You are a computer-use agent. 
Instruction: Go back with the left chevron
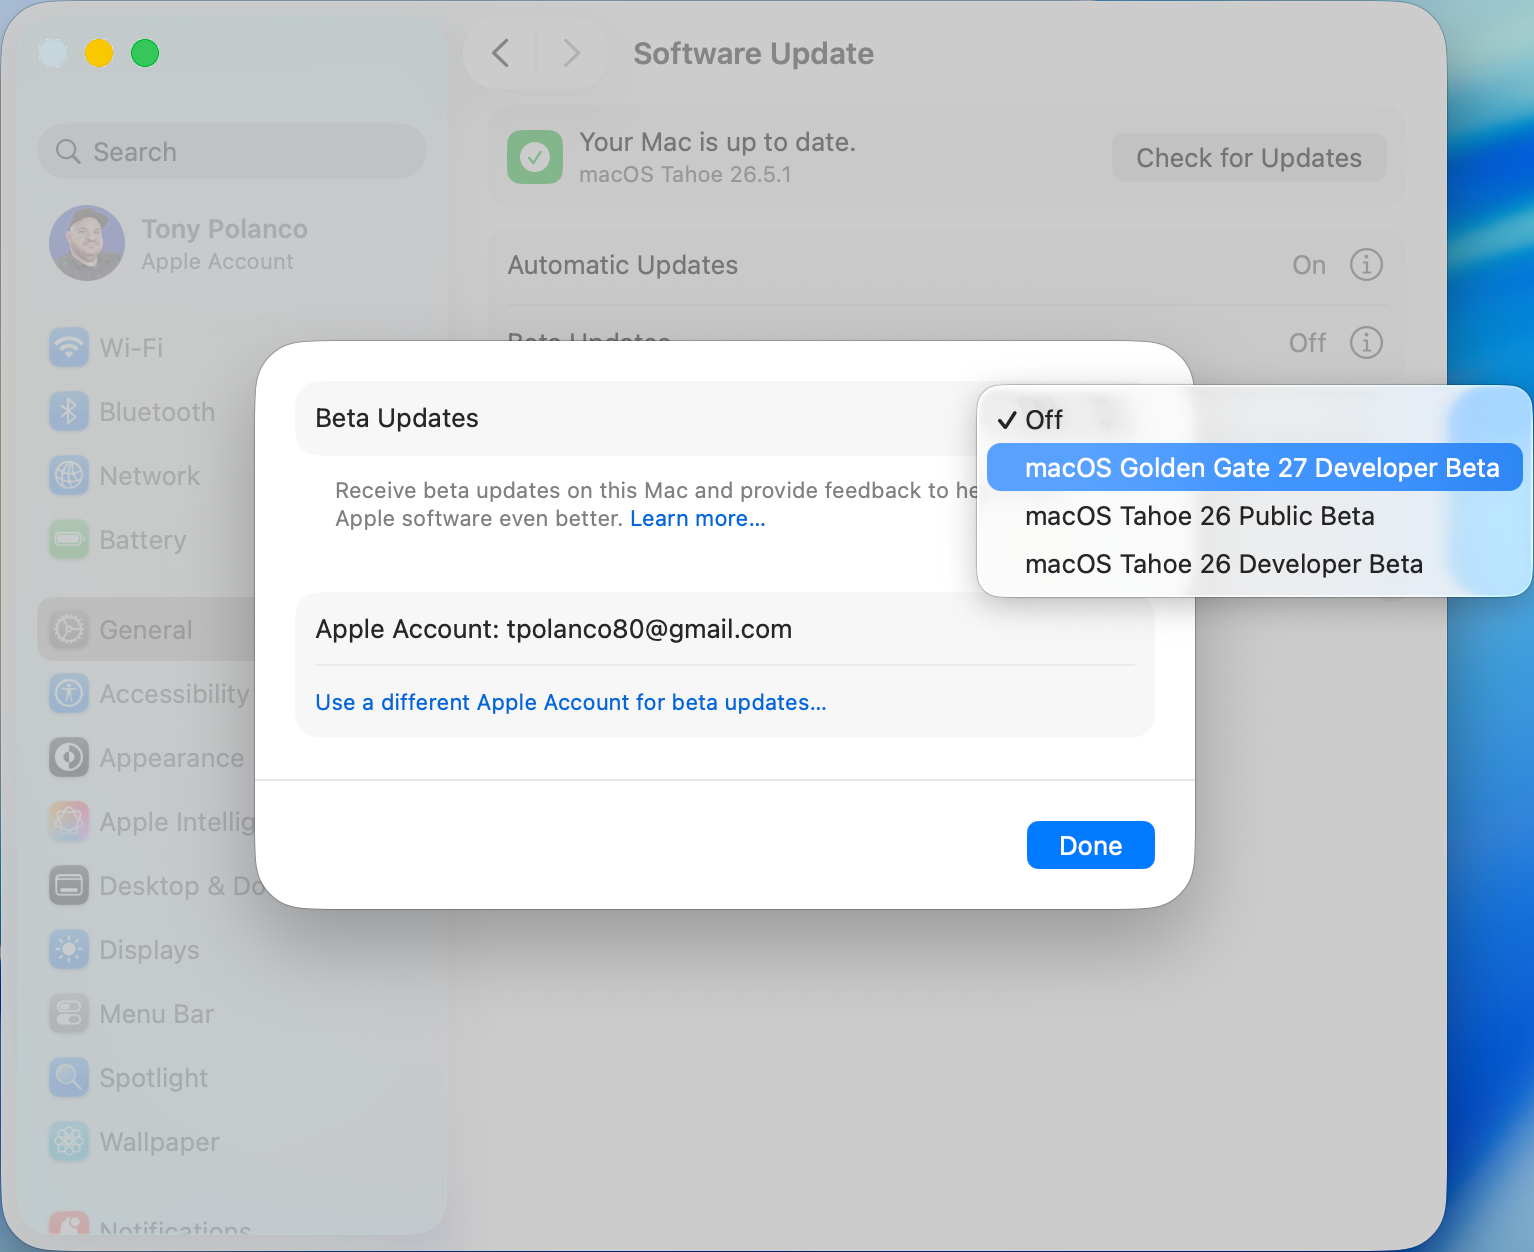pos(501,53)
